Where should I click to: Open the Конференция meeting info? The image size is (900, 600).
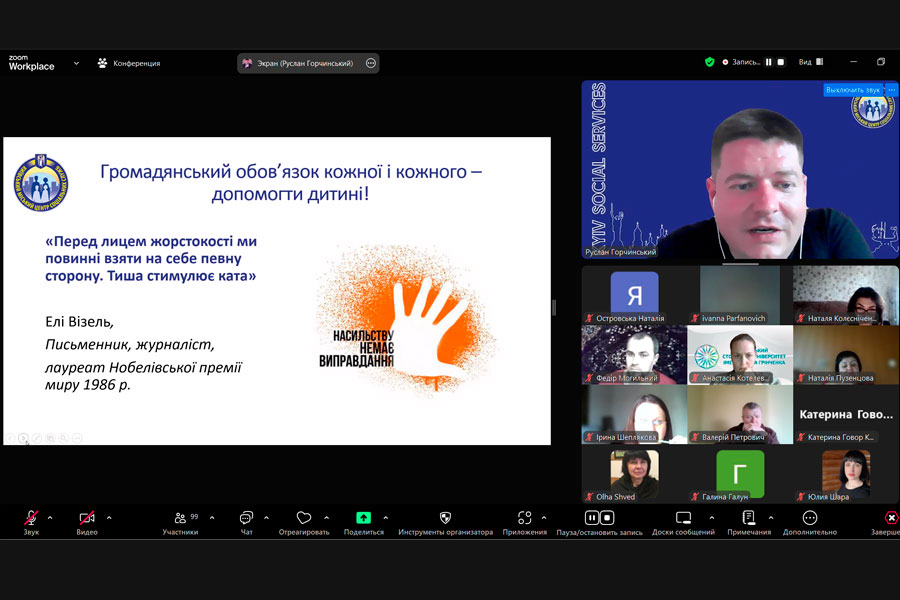(x=129, y=63)
